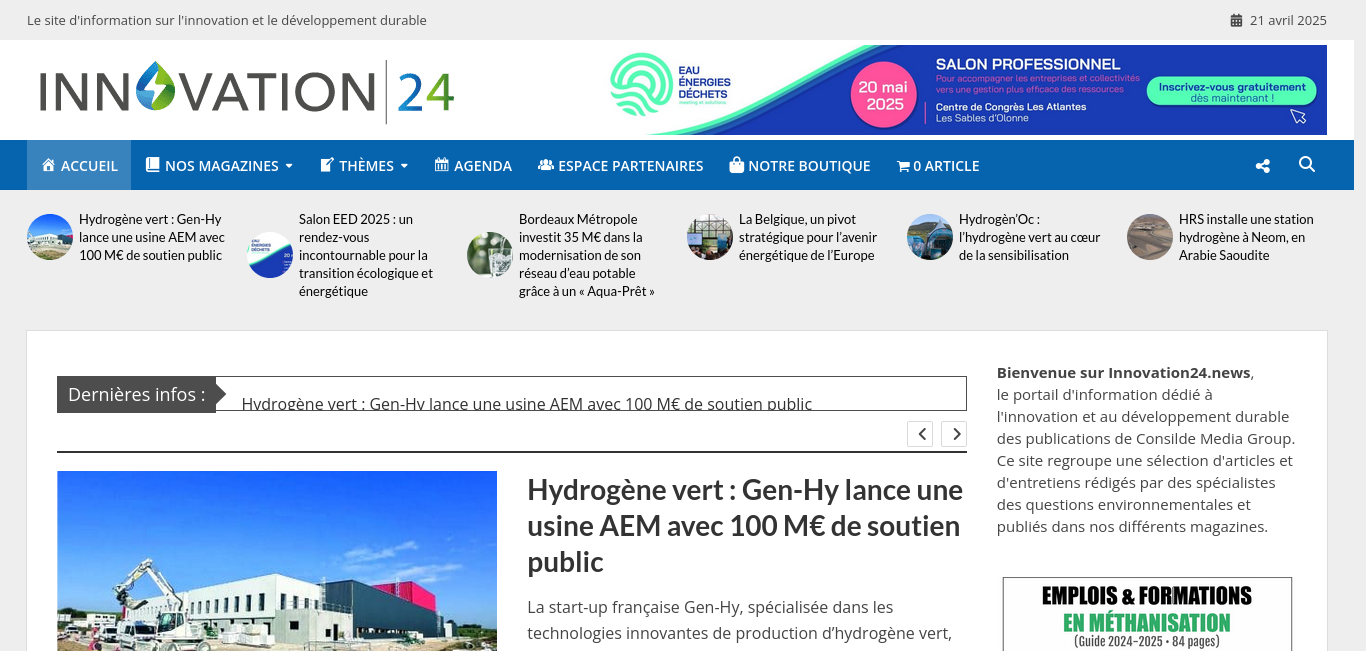
Task: Open thumbnail for Hydrogèn'Oc article
Action: [930, 237]
